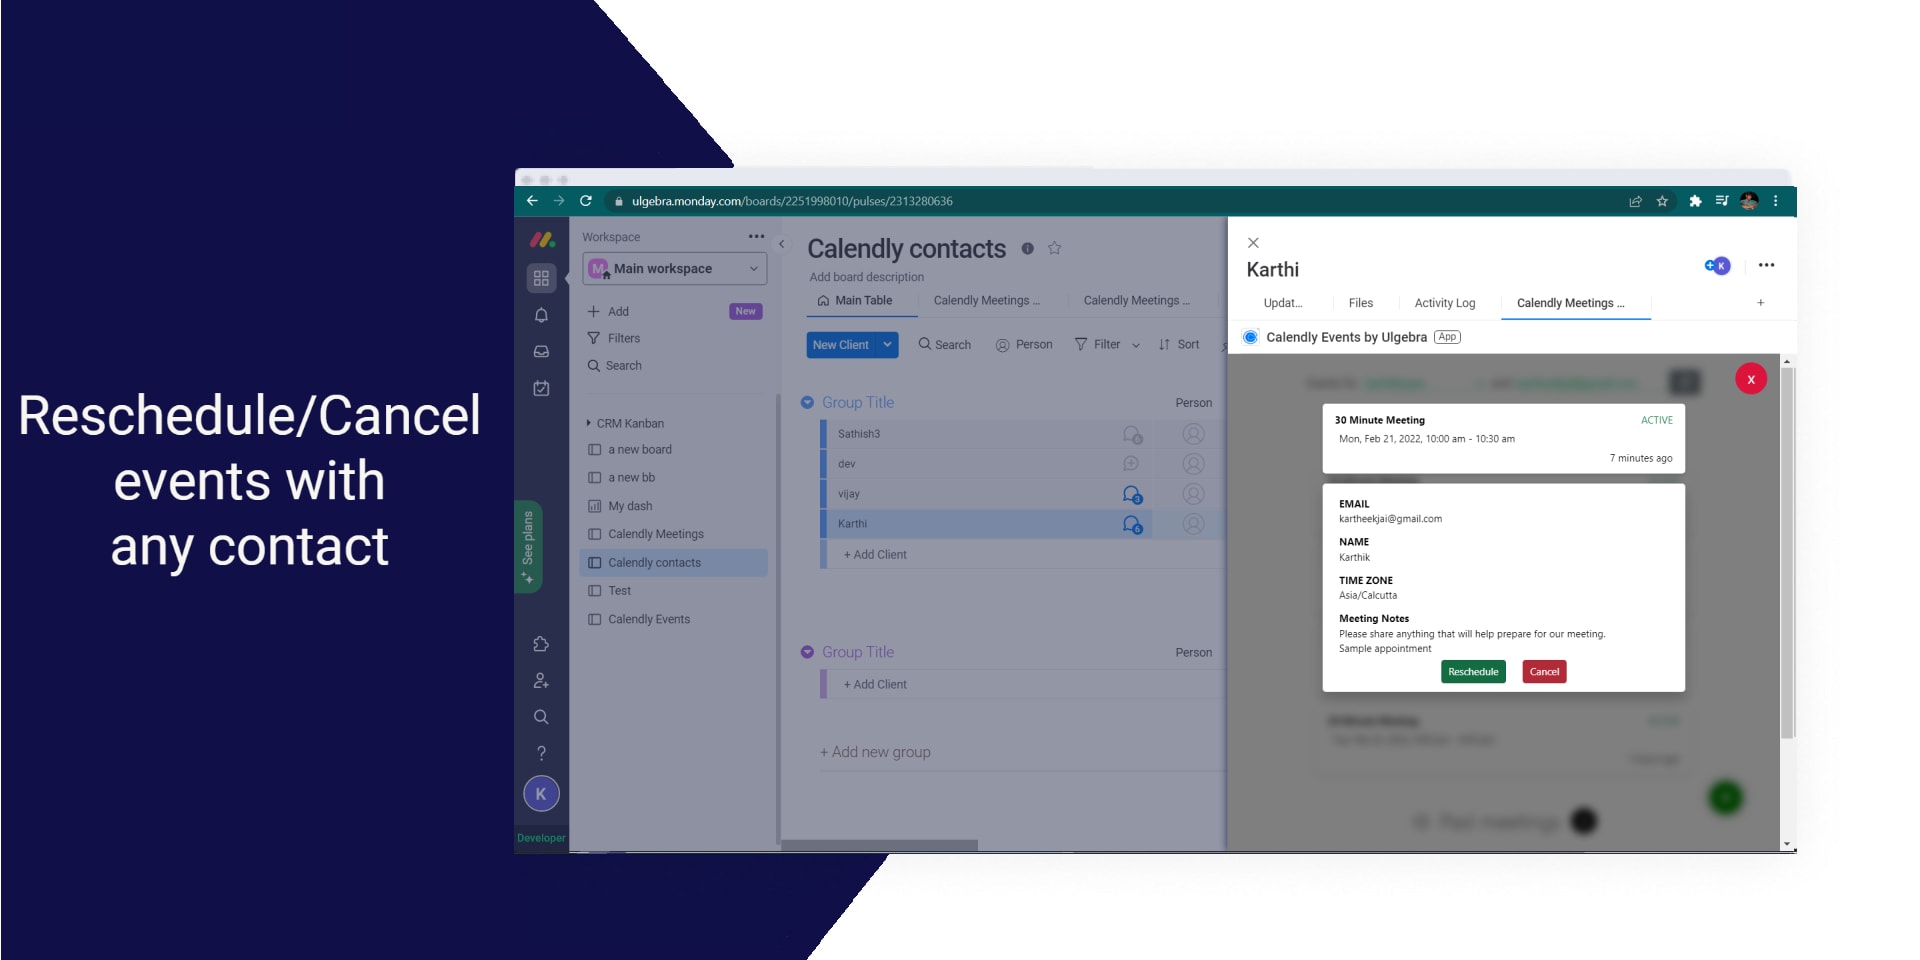Bookmark the page with the star icon

[x=1662, y=201]
